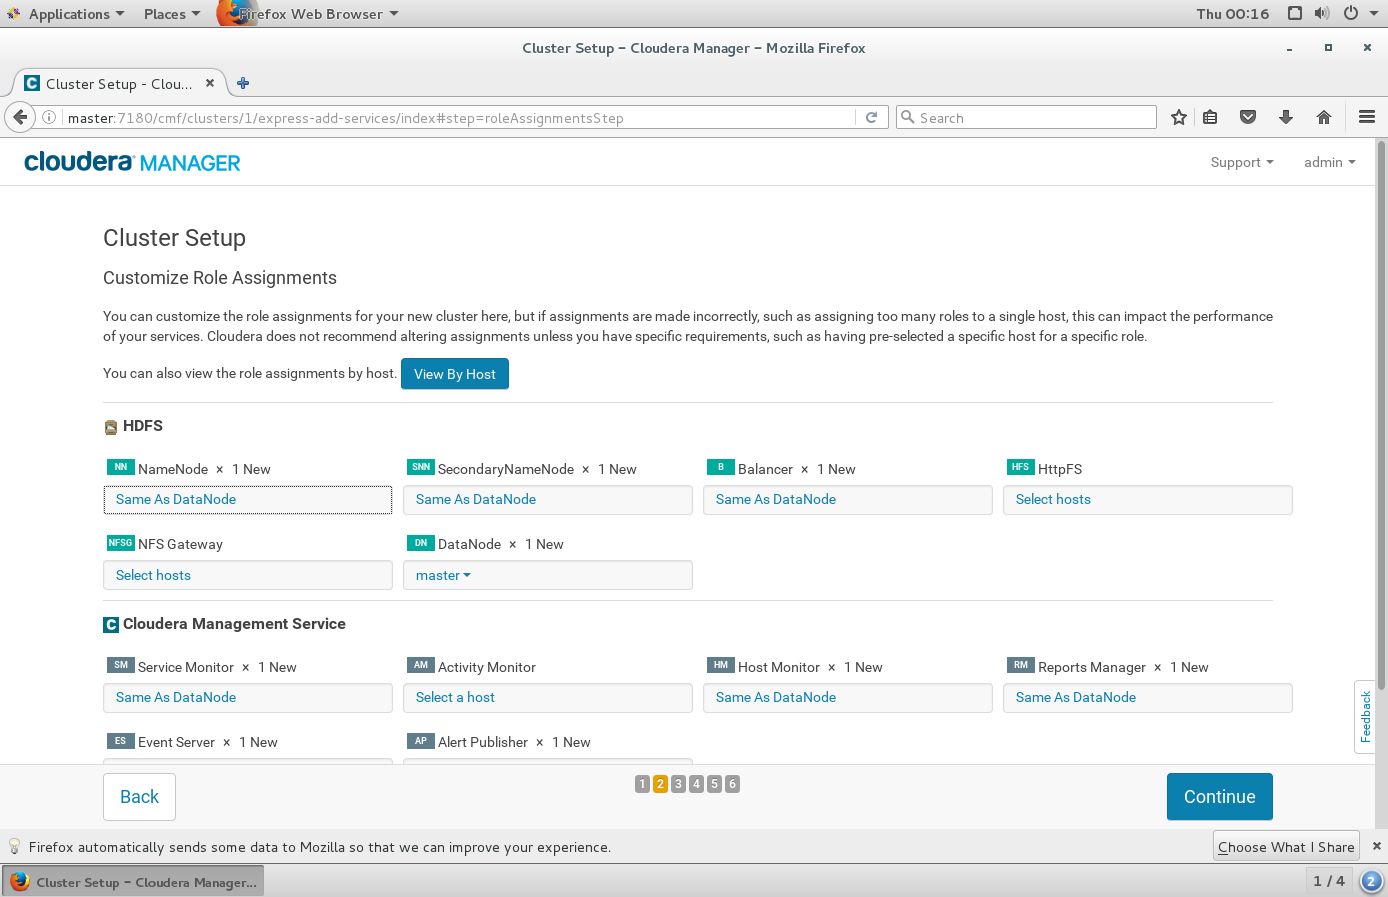Open the Firefox hamburger menu
The height and width of the screenshot is (897, 1388).
click(1367, 117)
